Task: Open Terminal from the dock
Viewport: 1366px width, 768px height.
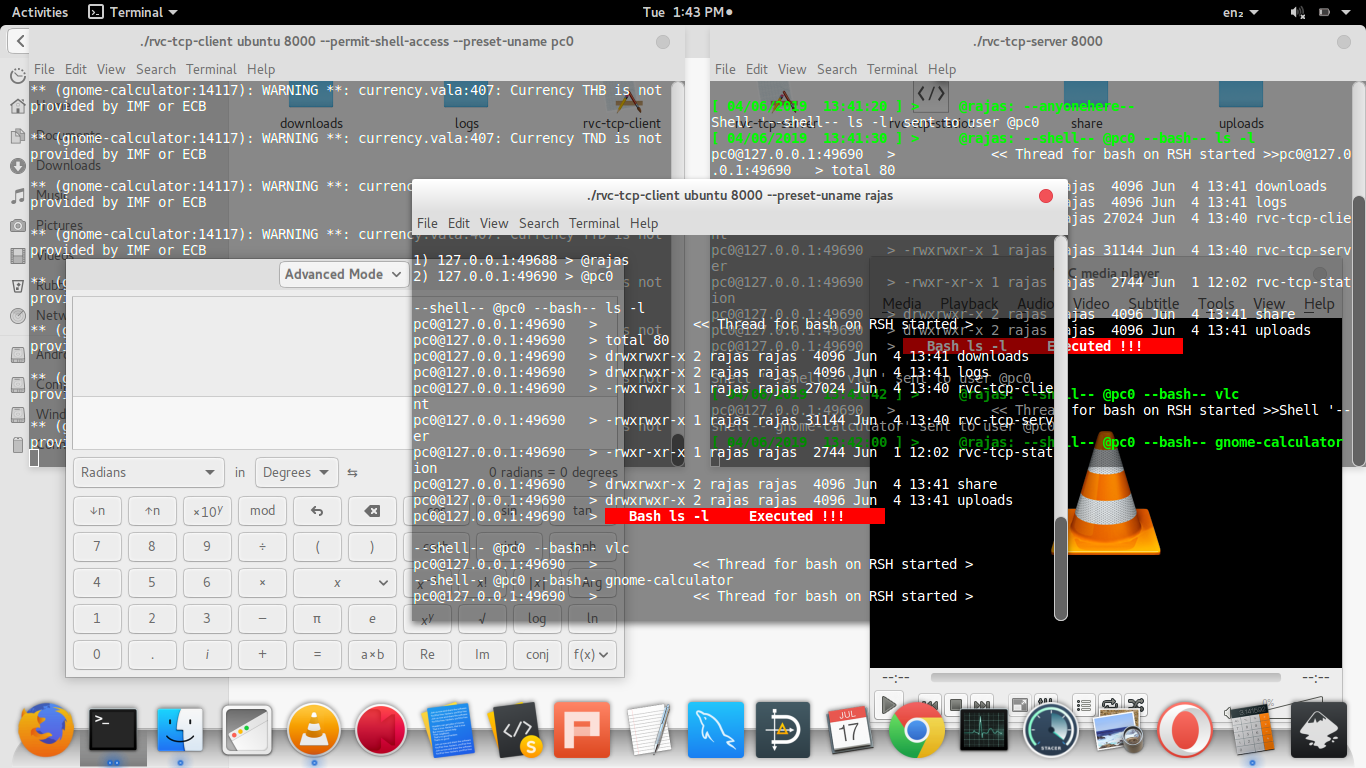Action: (113, 729)
